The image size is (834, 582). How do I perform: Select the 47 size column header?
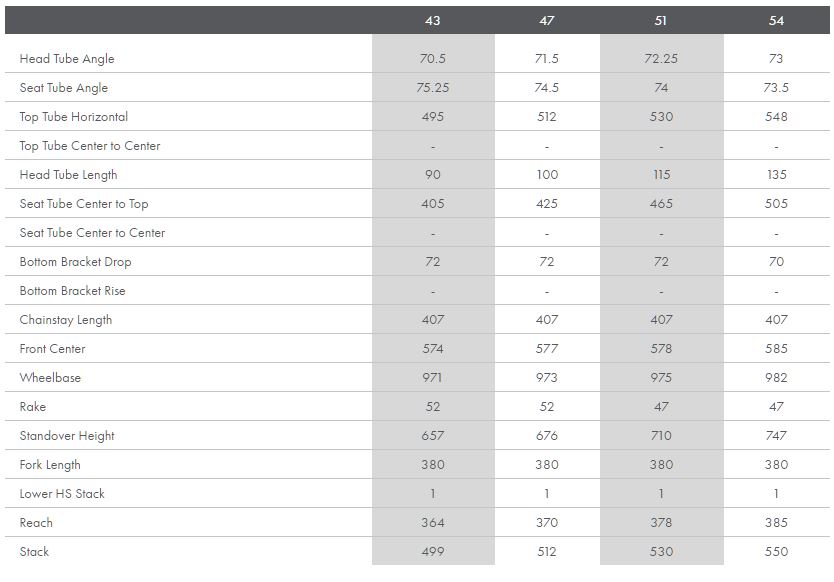coord(547,20)
